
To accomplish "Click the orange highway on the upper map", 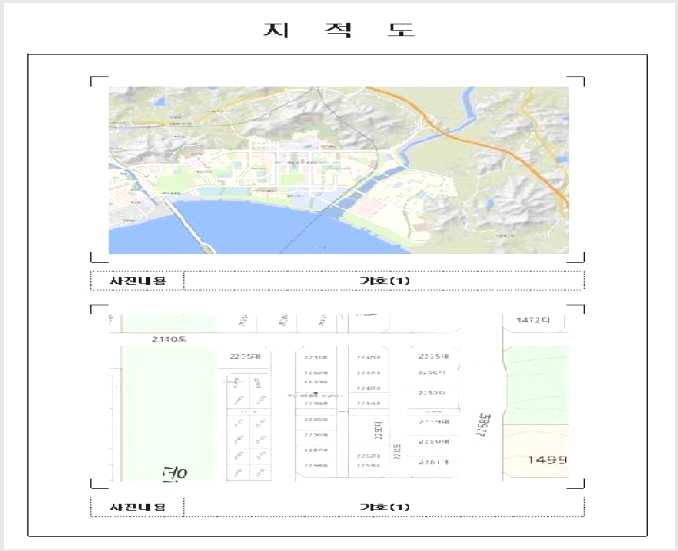I will 471,139.
